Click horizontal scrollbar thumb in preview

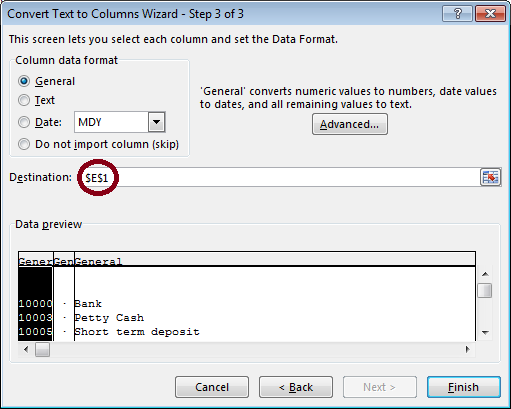click(x=42, y=350)
